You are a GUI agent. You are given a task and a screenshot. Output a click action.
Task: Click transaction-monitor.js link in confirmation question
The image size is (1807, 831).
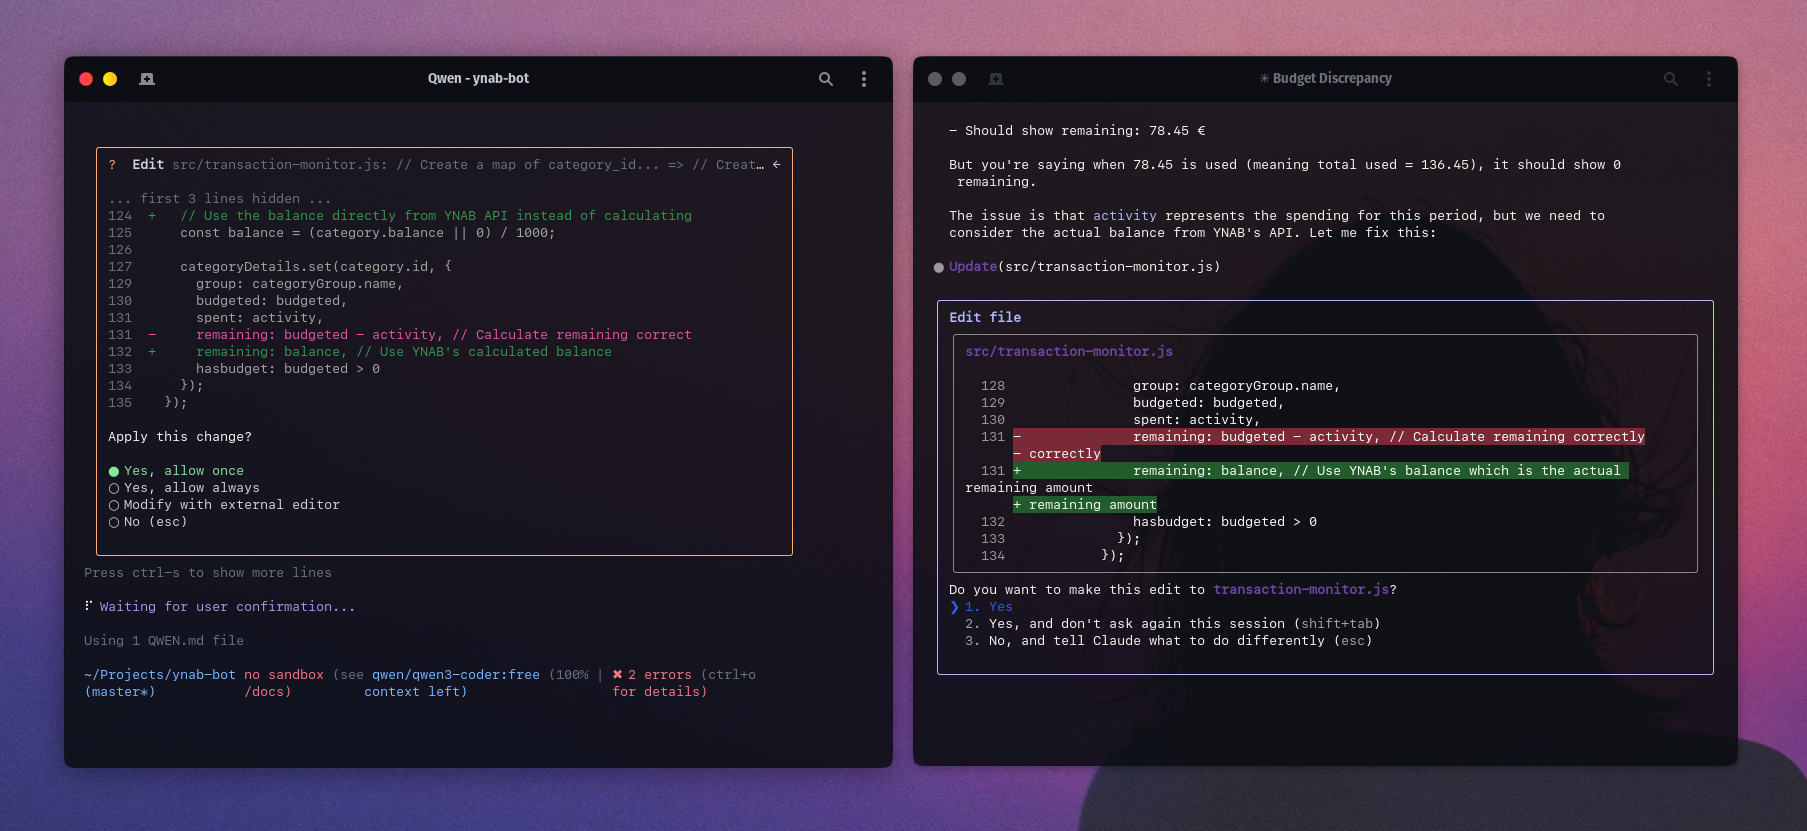pyautogui.click(x=1301, y=590)
